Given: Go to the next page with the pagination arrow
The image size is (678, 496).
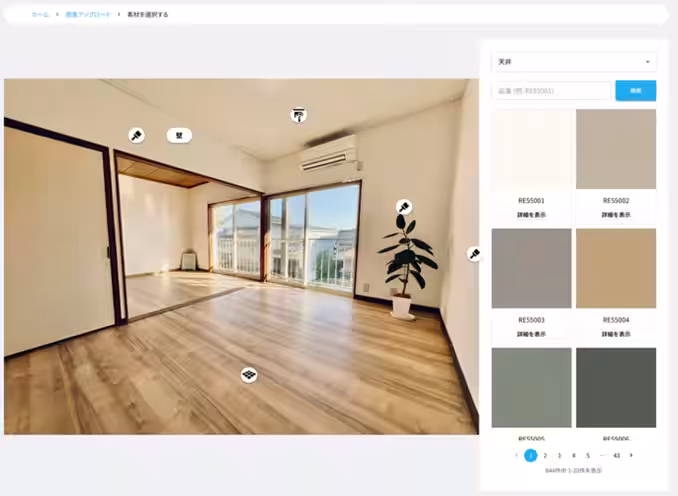Looking at the screenshot, I should click(631, 455).
